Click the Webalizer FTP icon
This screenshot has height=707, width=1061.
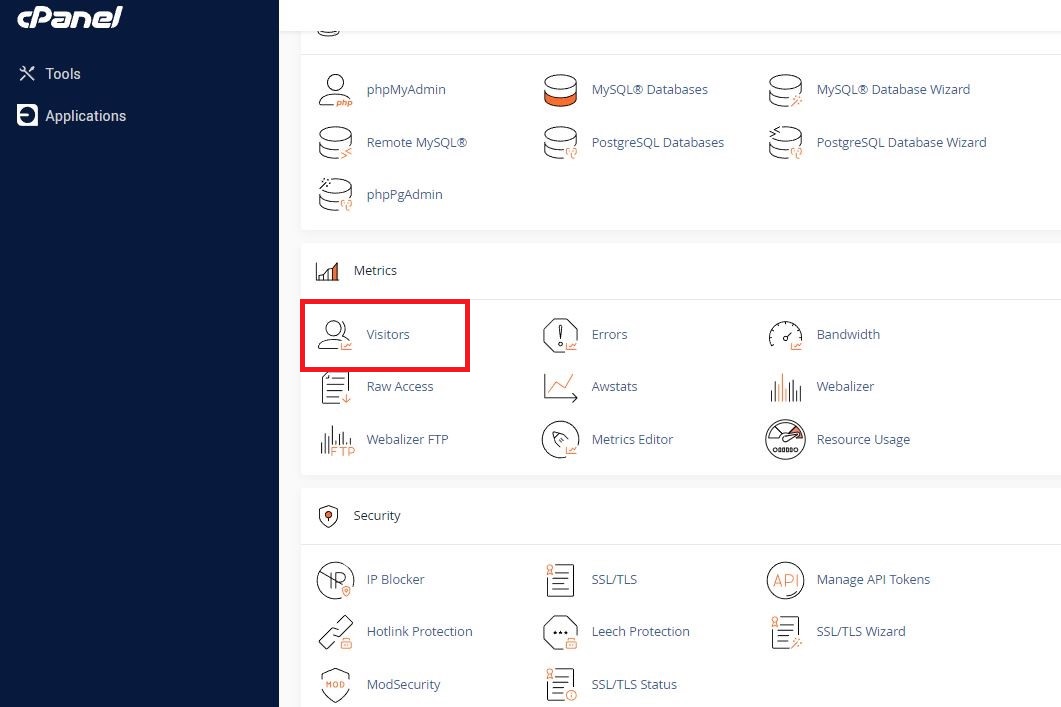(x=336, y=440)
